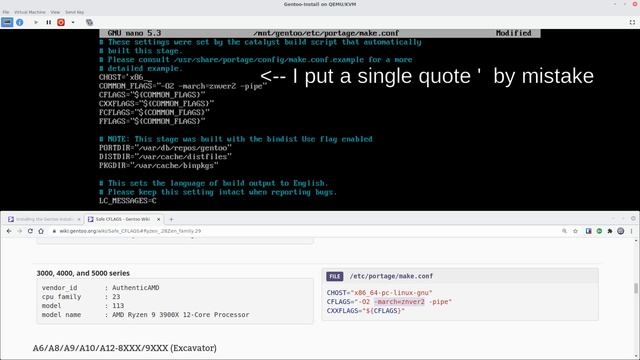The image size is (640, 360).
Task: Go forward in the browser
Action: 20,231
